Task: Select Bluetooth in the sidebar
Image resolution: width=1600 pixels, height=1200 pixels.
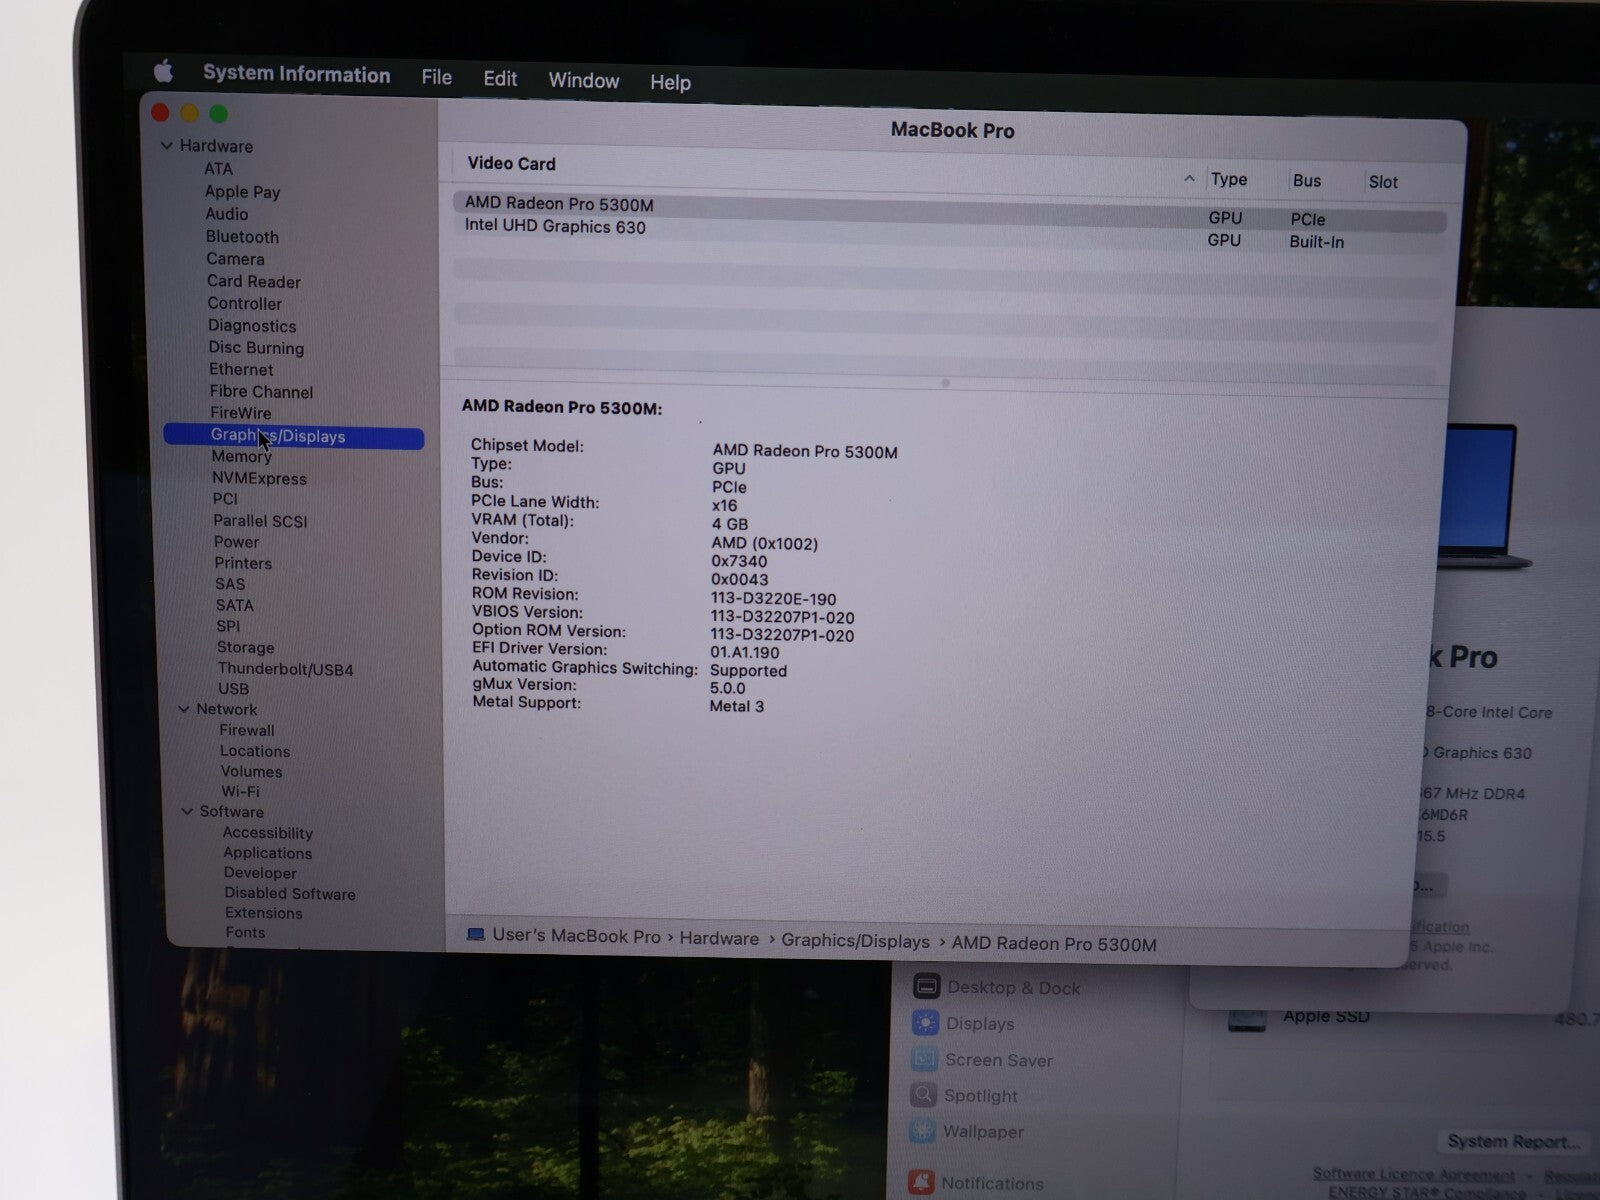Action: click(x=242, y=237)
